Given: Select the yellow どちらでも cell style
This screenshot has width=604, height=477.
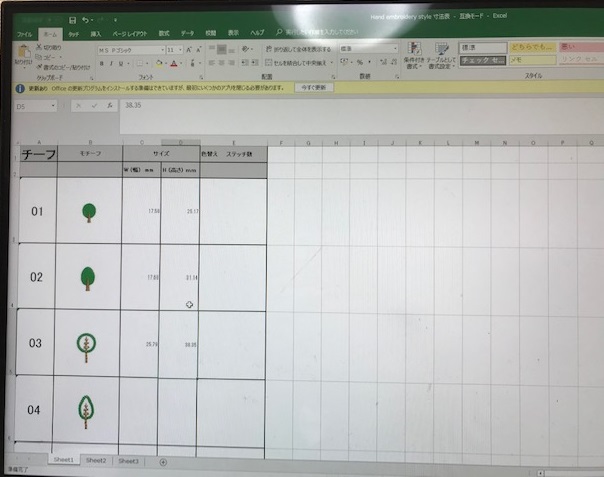Looking at the screenshot, I should [x=533, y=47].
